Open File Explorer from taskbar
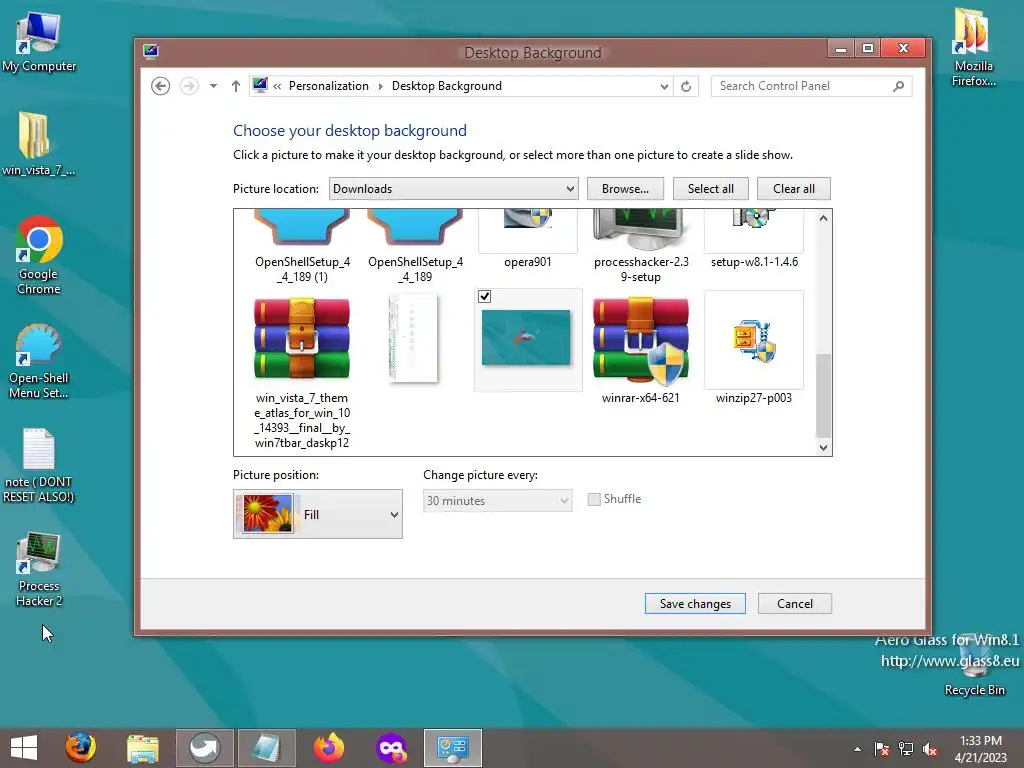The image size is (1024, 768). (x=142, y=748)
